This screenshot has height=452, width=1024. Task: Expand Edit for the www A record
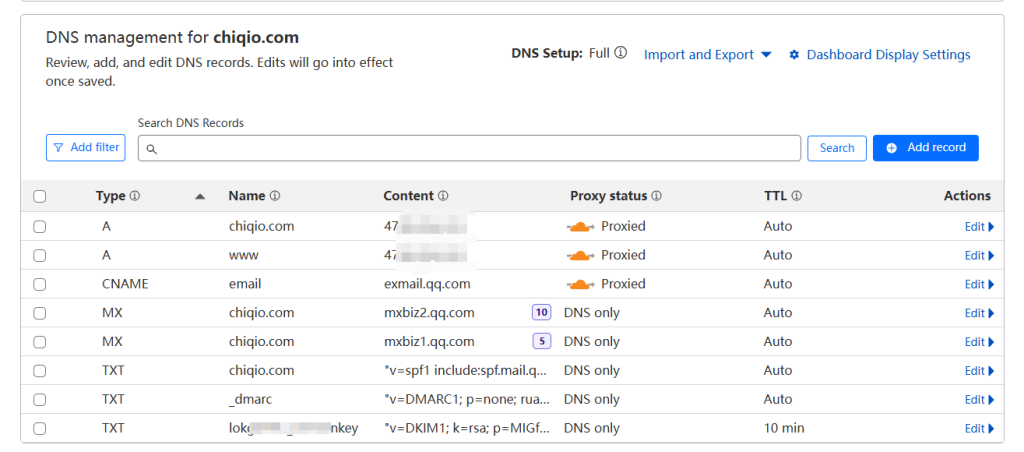980,255
